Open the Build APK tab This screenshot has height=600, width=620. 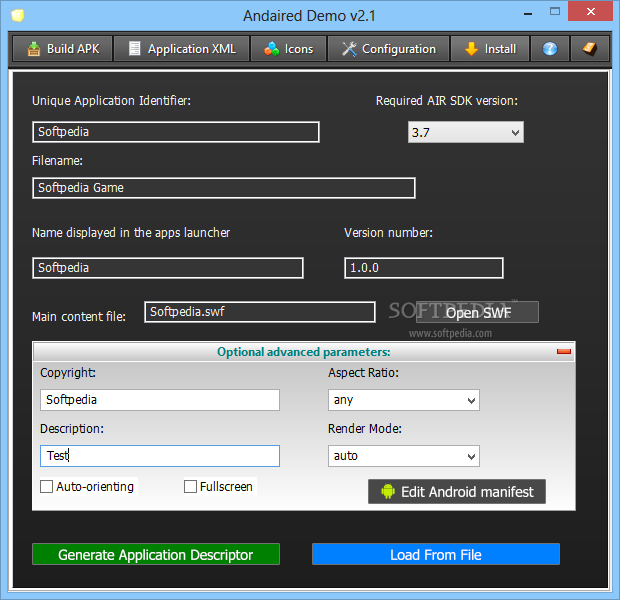coord(62,49)
